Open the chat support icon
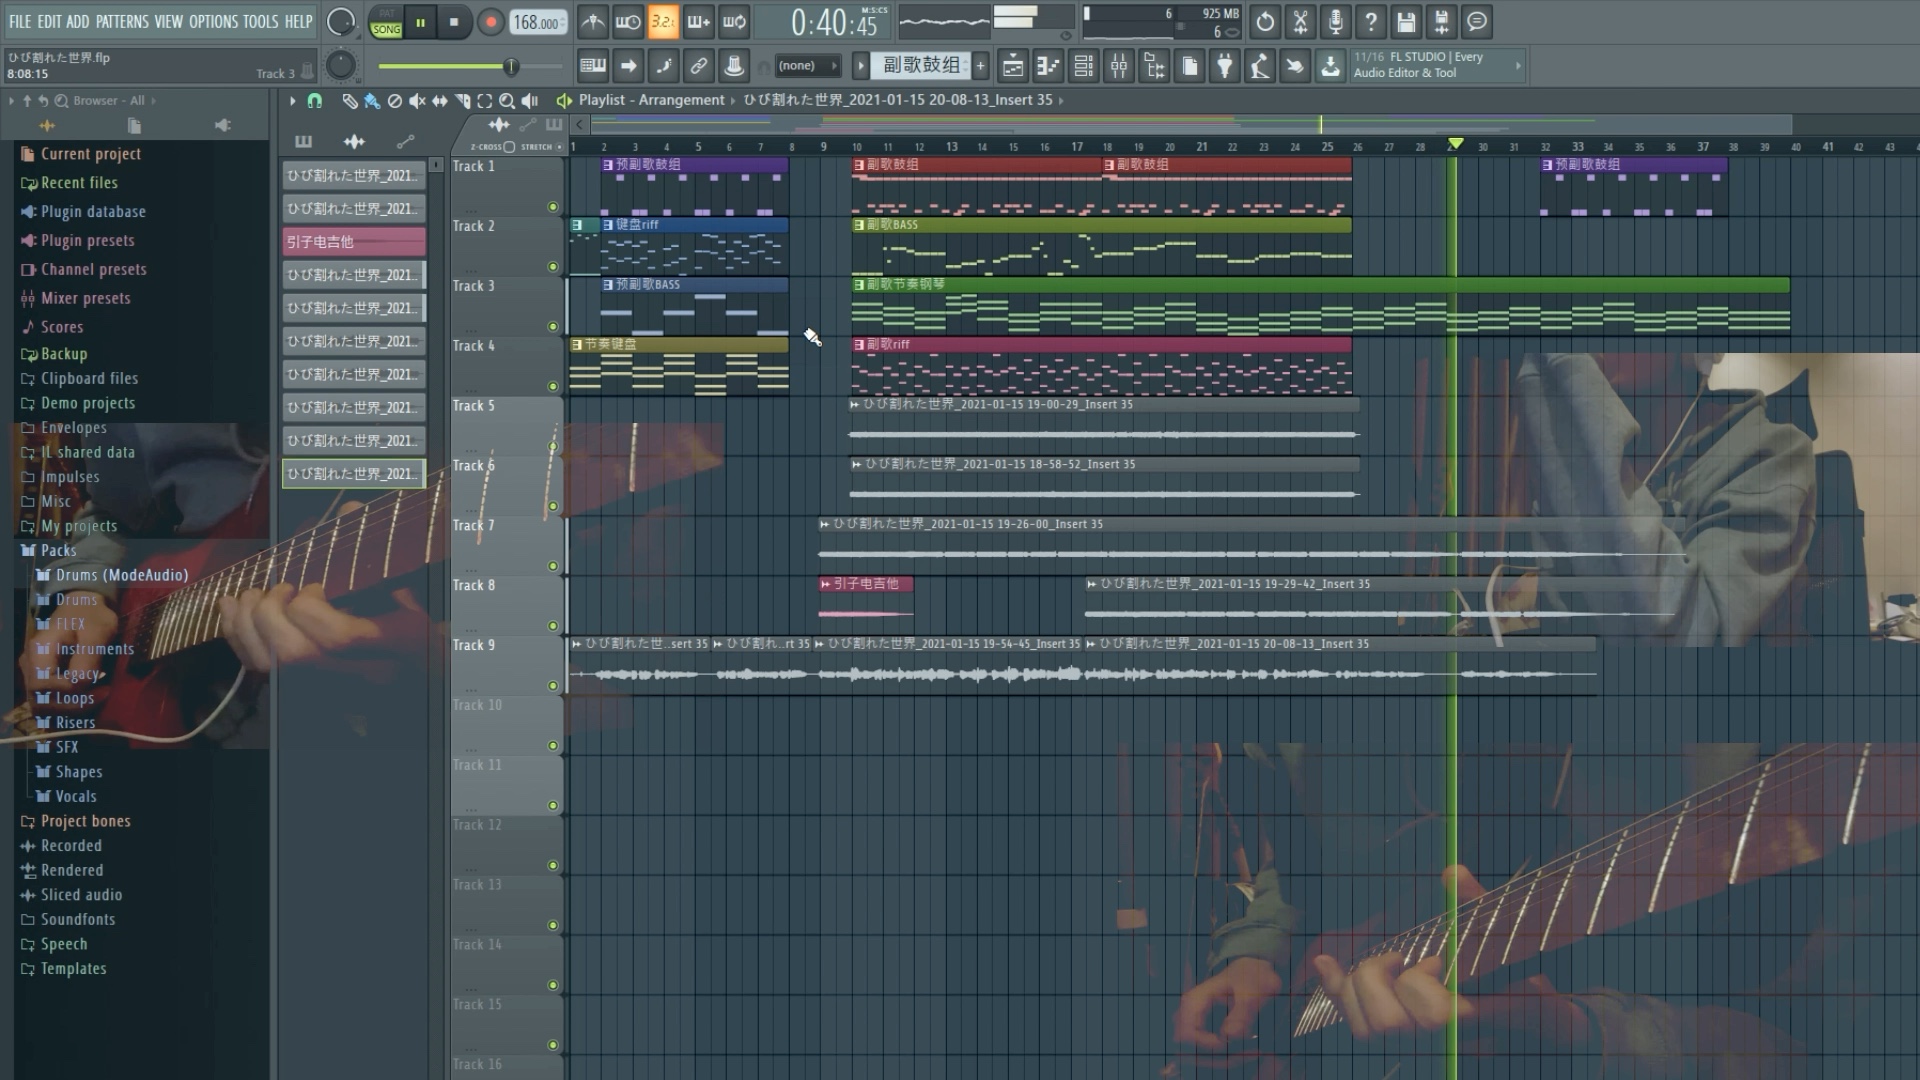This screenshot has width=1920, height=1080. pos(1477,21)
